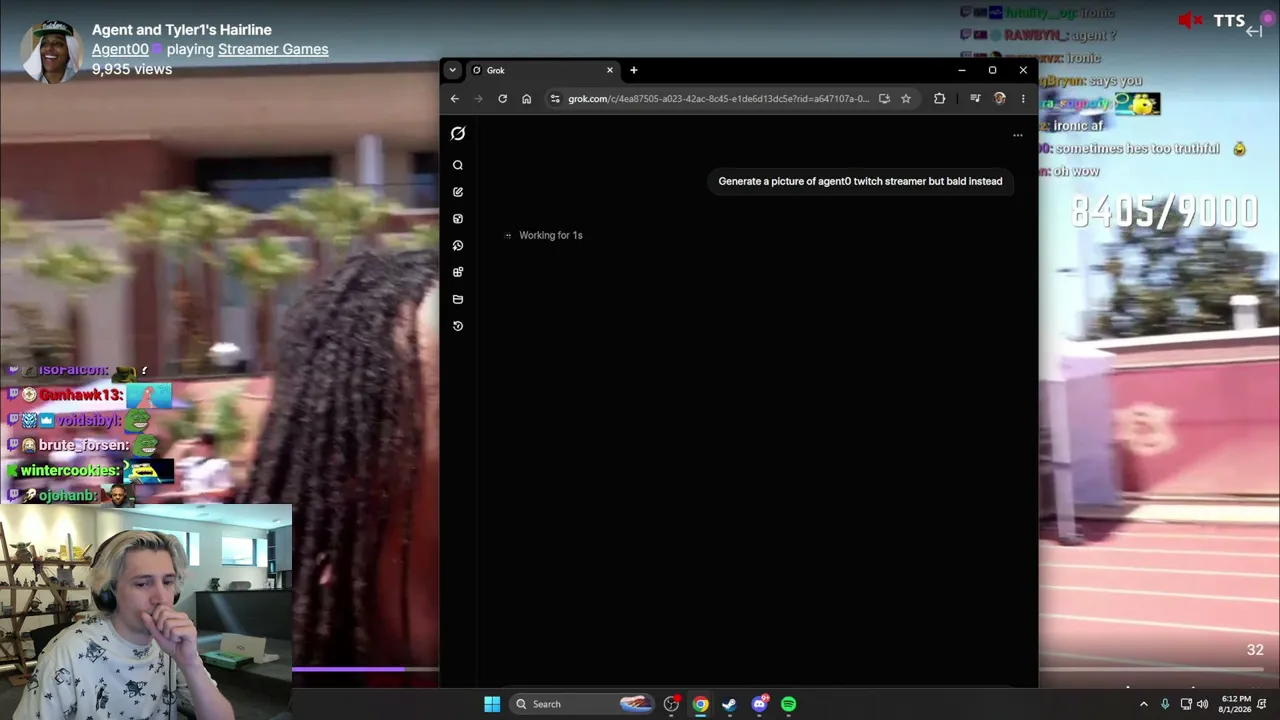Image resolution: width=1280 pixels, height=720 pixels.
Task: Open the folder projects icon in Grok sidebar
Action: pyautogui.click(x=458, y=299)
